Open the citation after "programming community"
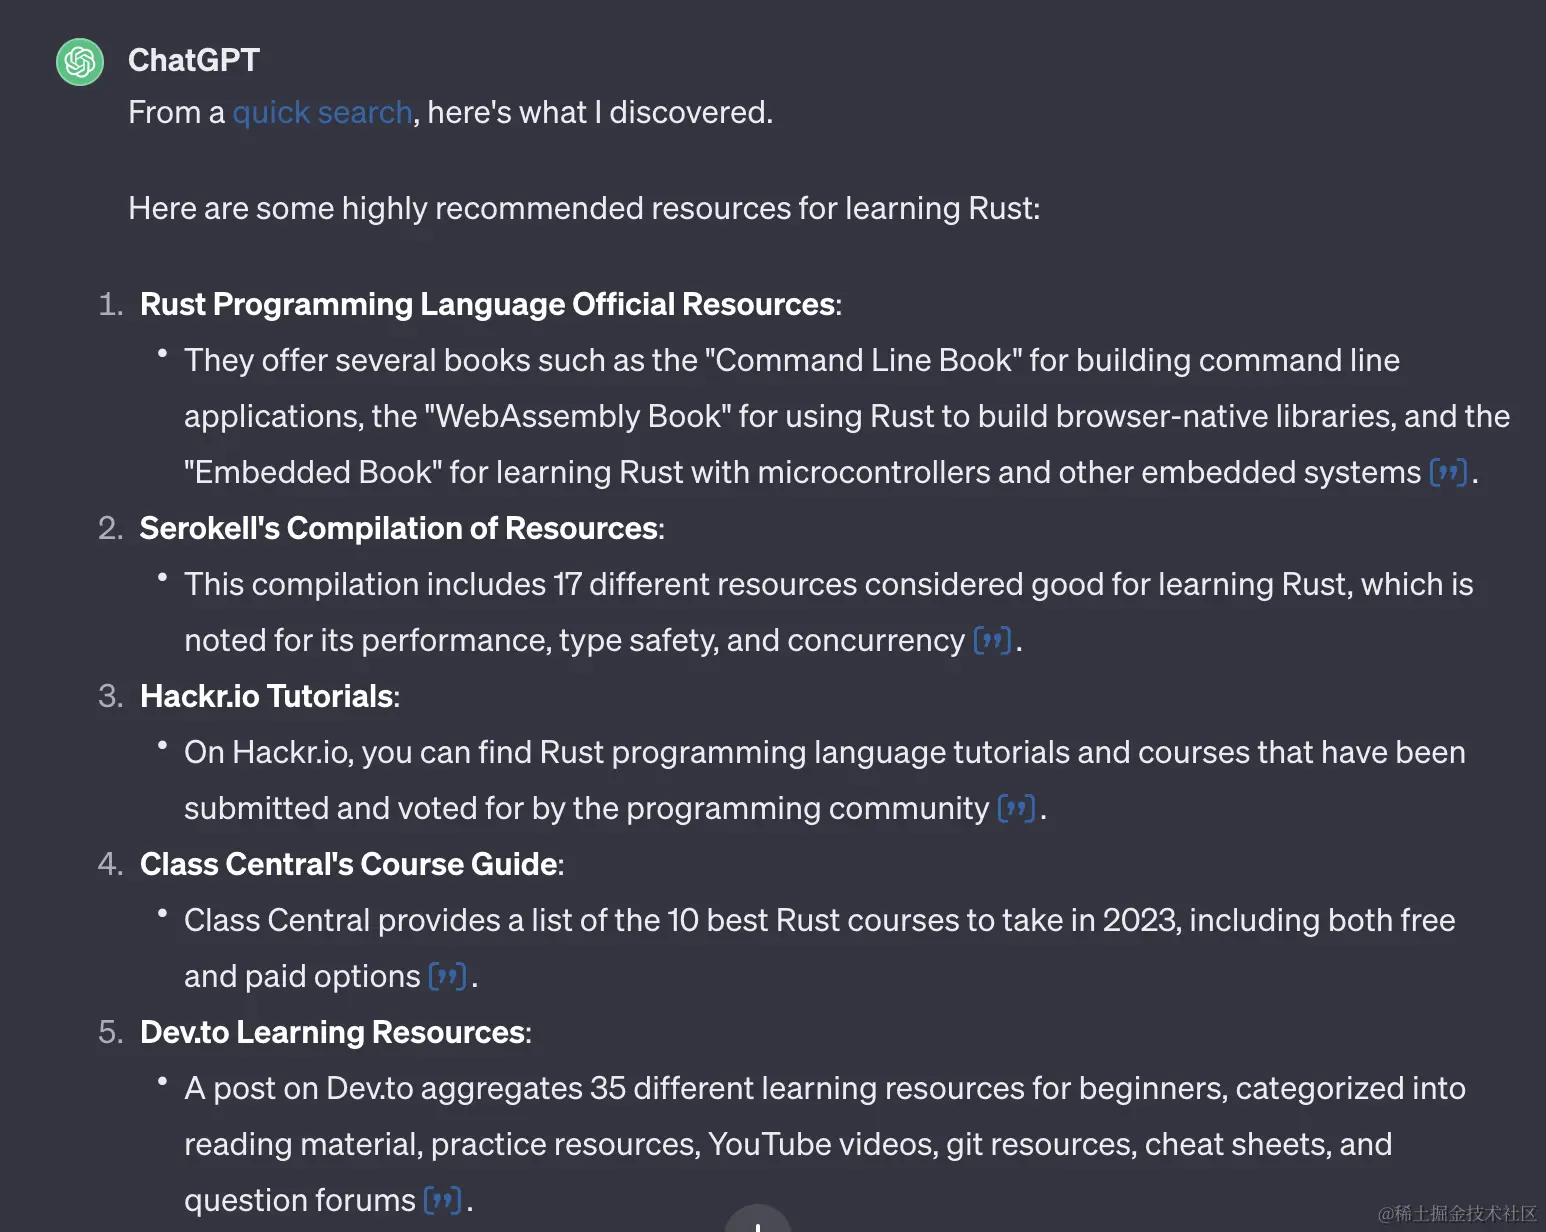Image resolution: width=1546 pixels, height=1232 pixels. (1016, 808)
